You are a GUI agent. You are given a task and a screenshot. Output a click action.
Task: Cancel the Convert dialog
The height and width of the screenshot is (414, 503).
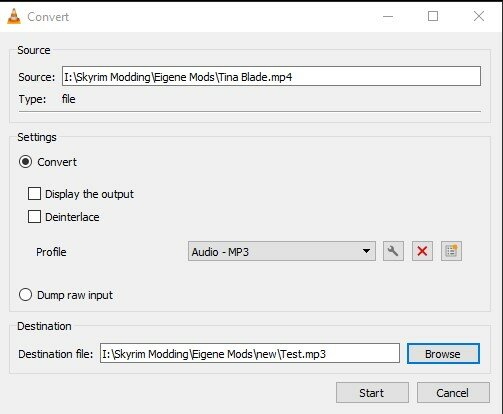point(453,393)
